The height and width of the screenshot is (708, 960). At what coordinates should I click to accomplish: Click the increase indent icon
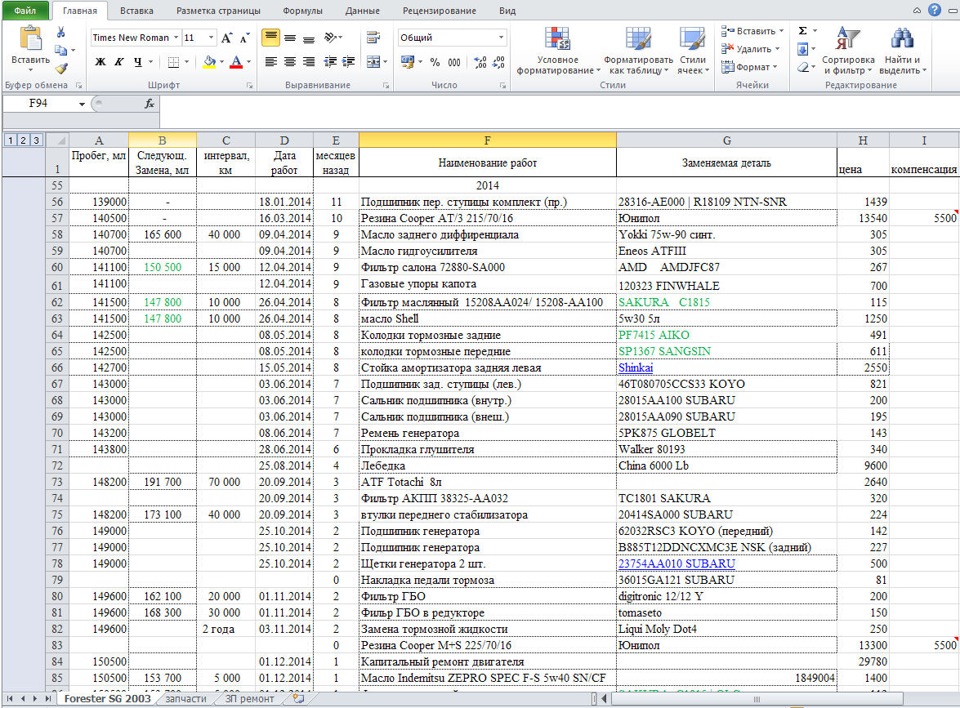(x=349, y=62)
